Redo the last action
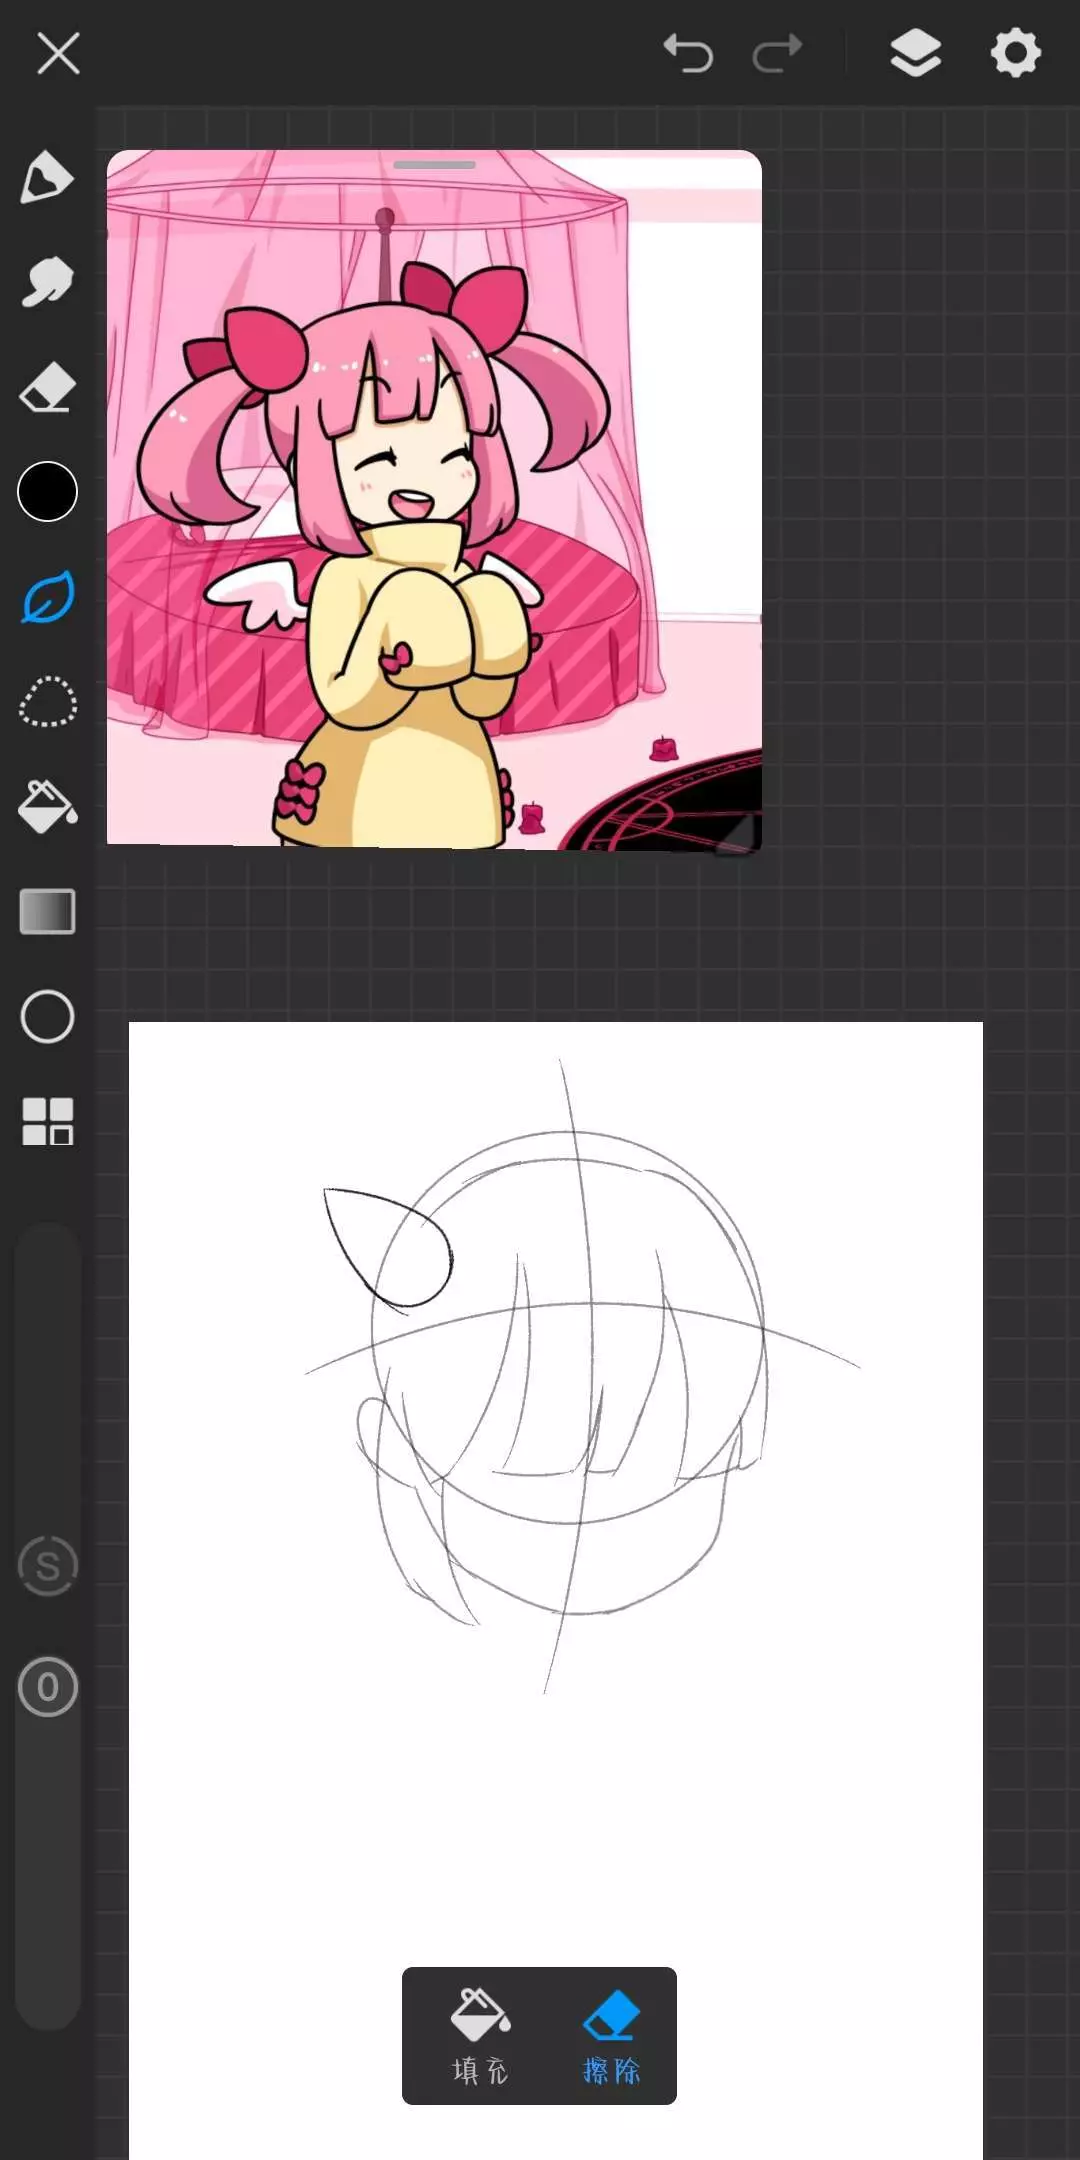Viewport: 1080px width, 2160px height. click(777, 53)
